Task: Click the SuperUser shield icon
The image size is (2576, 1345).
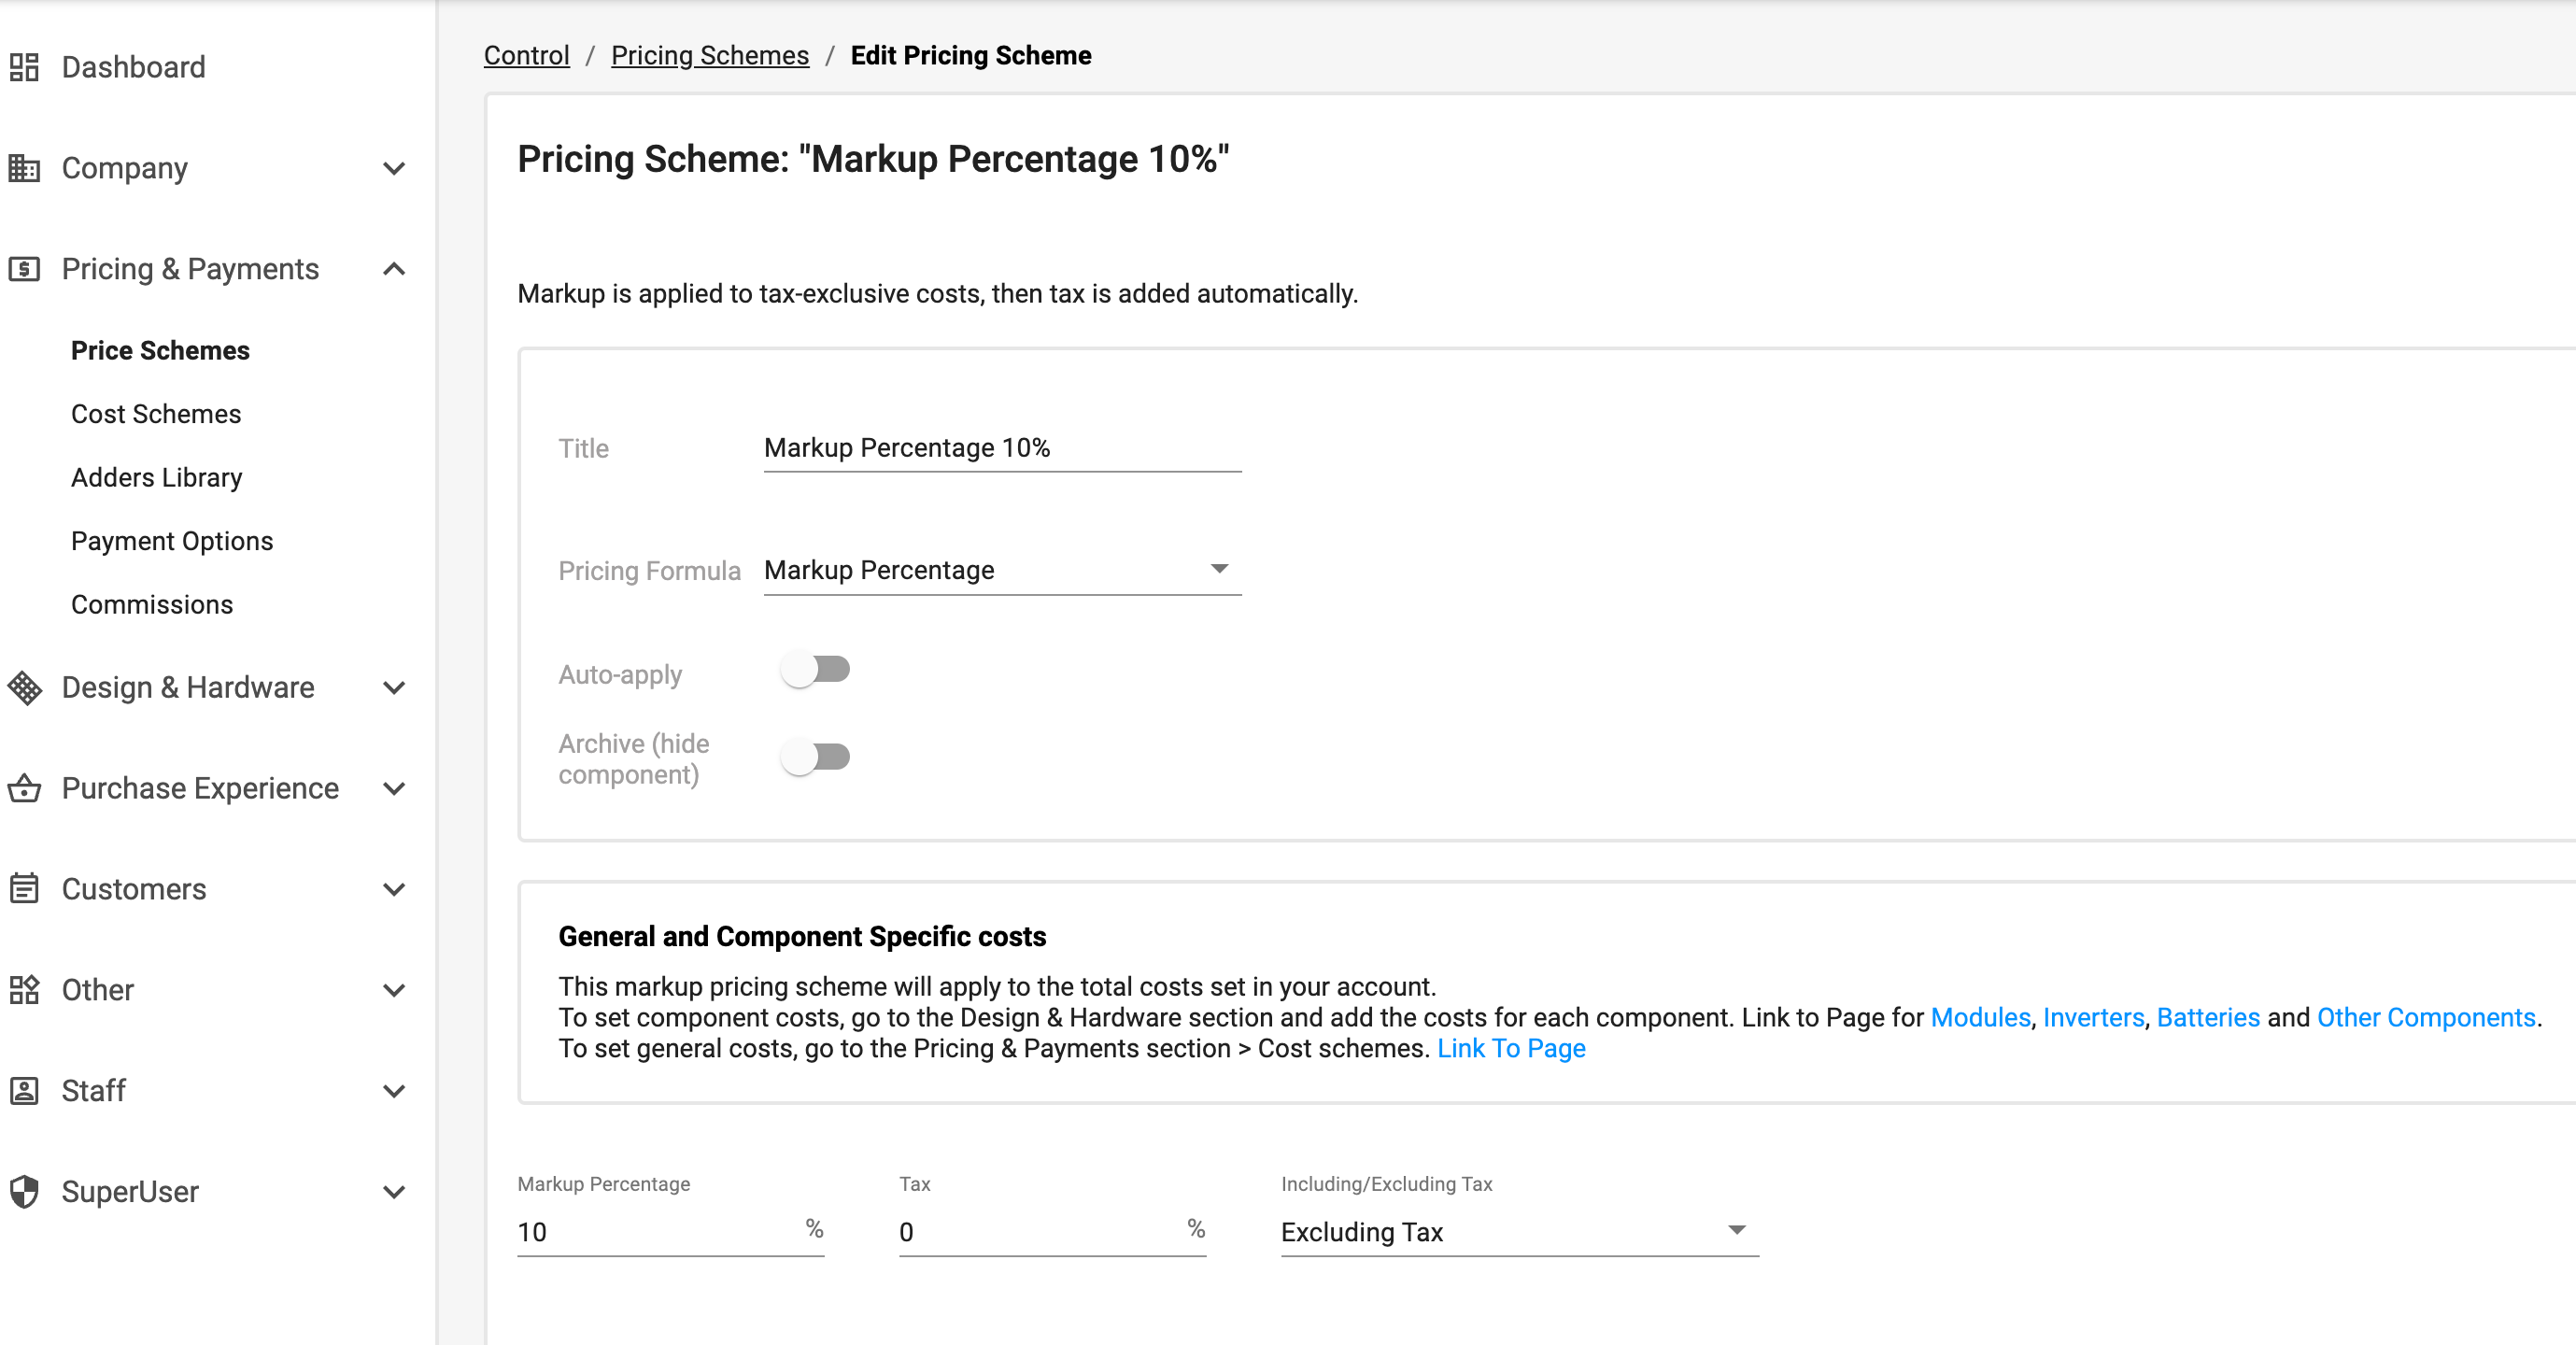Action: [x=24, y=1192]
